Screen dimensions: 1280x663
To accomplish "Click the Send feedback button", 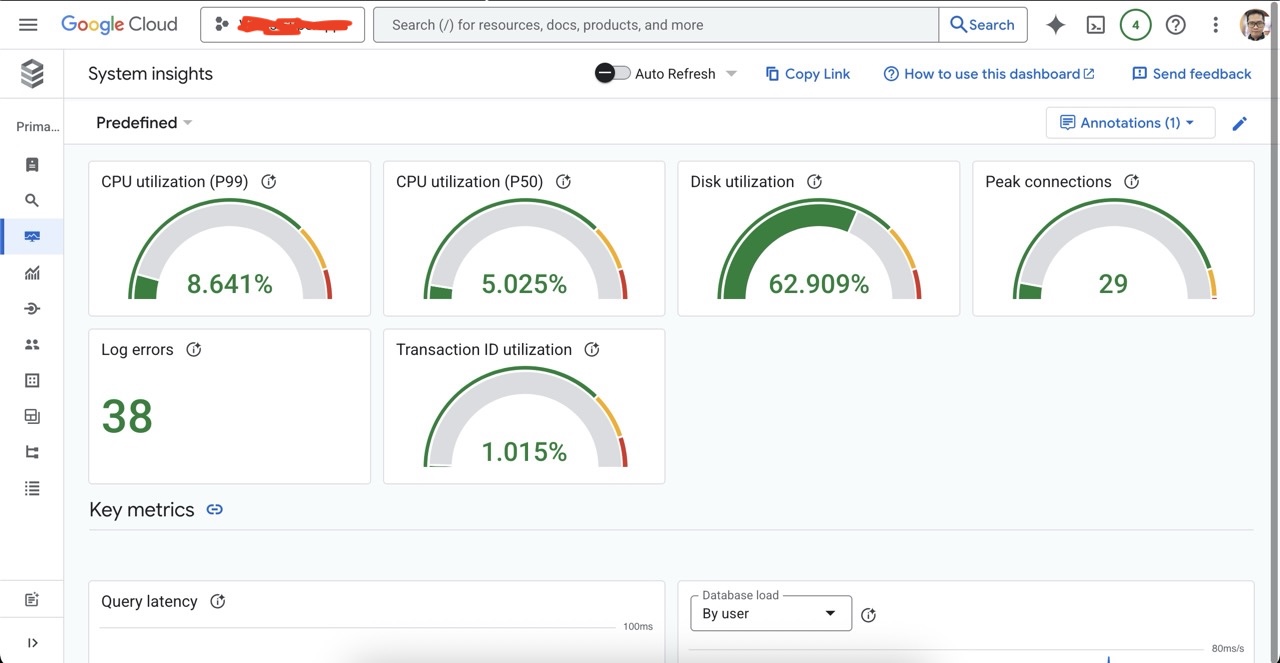I will pyautogui.click(x=1191, y=74).
